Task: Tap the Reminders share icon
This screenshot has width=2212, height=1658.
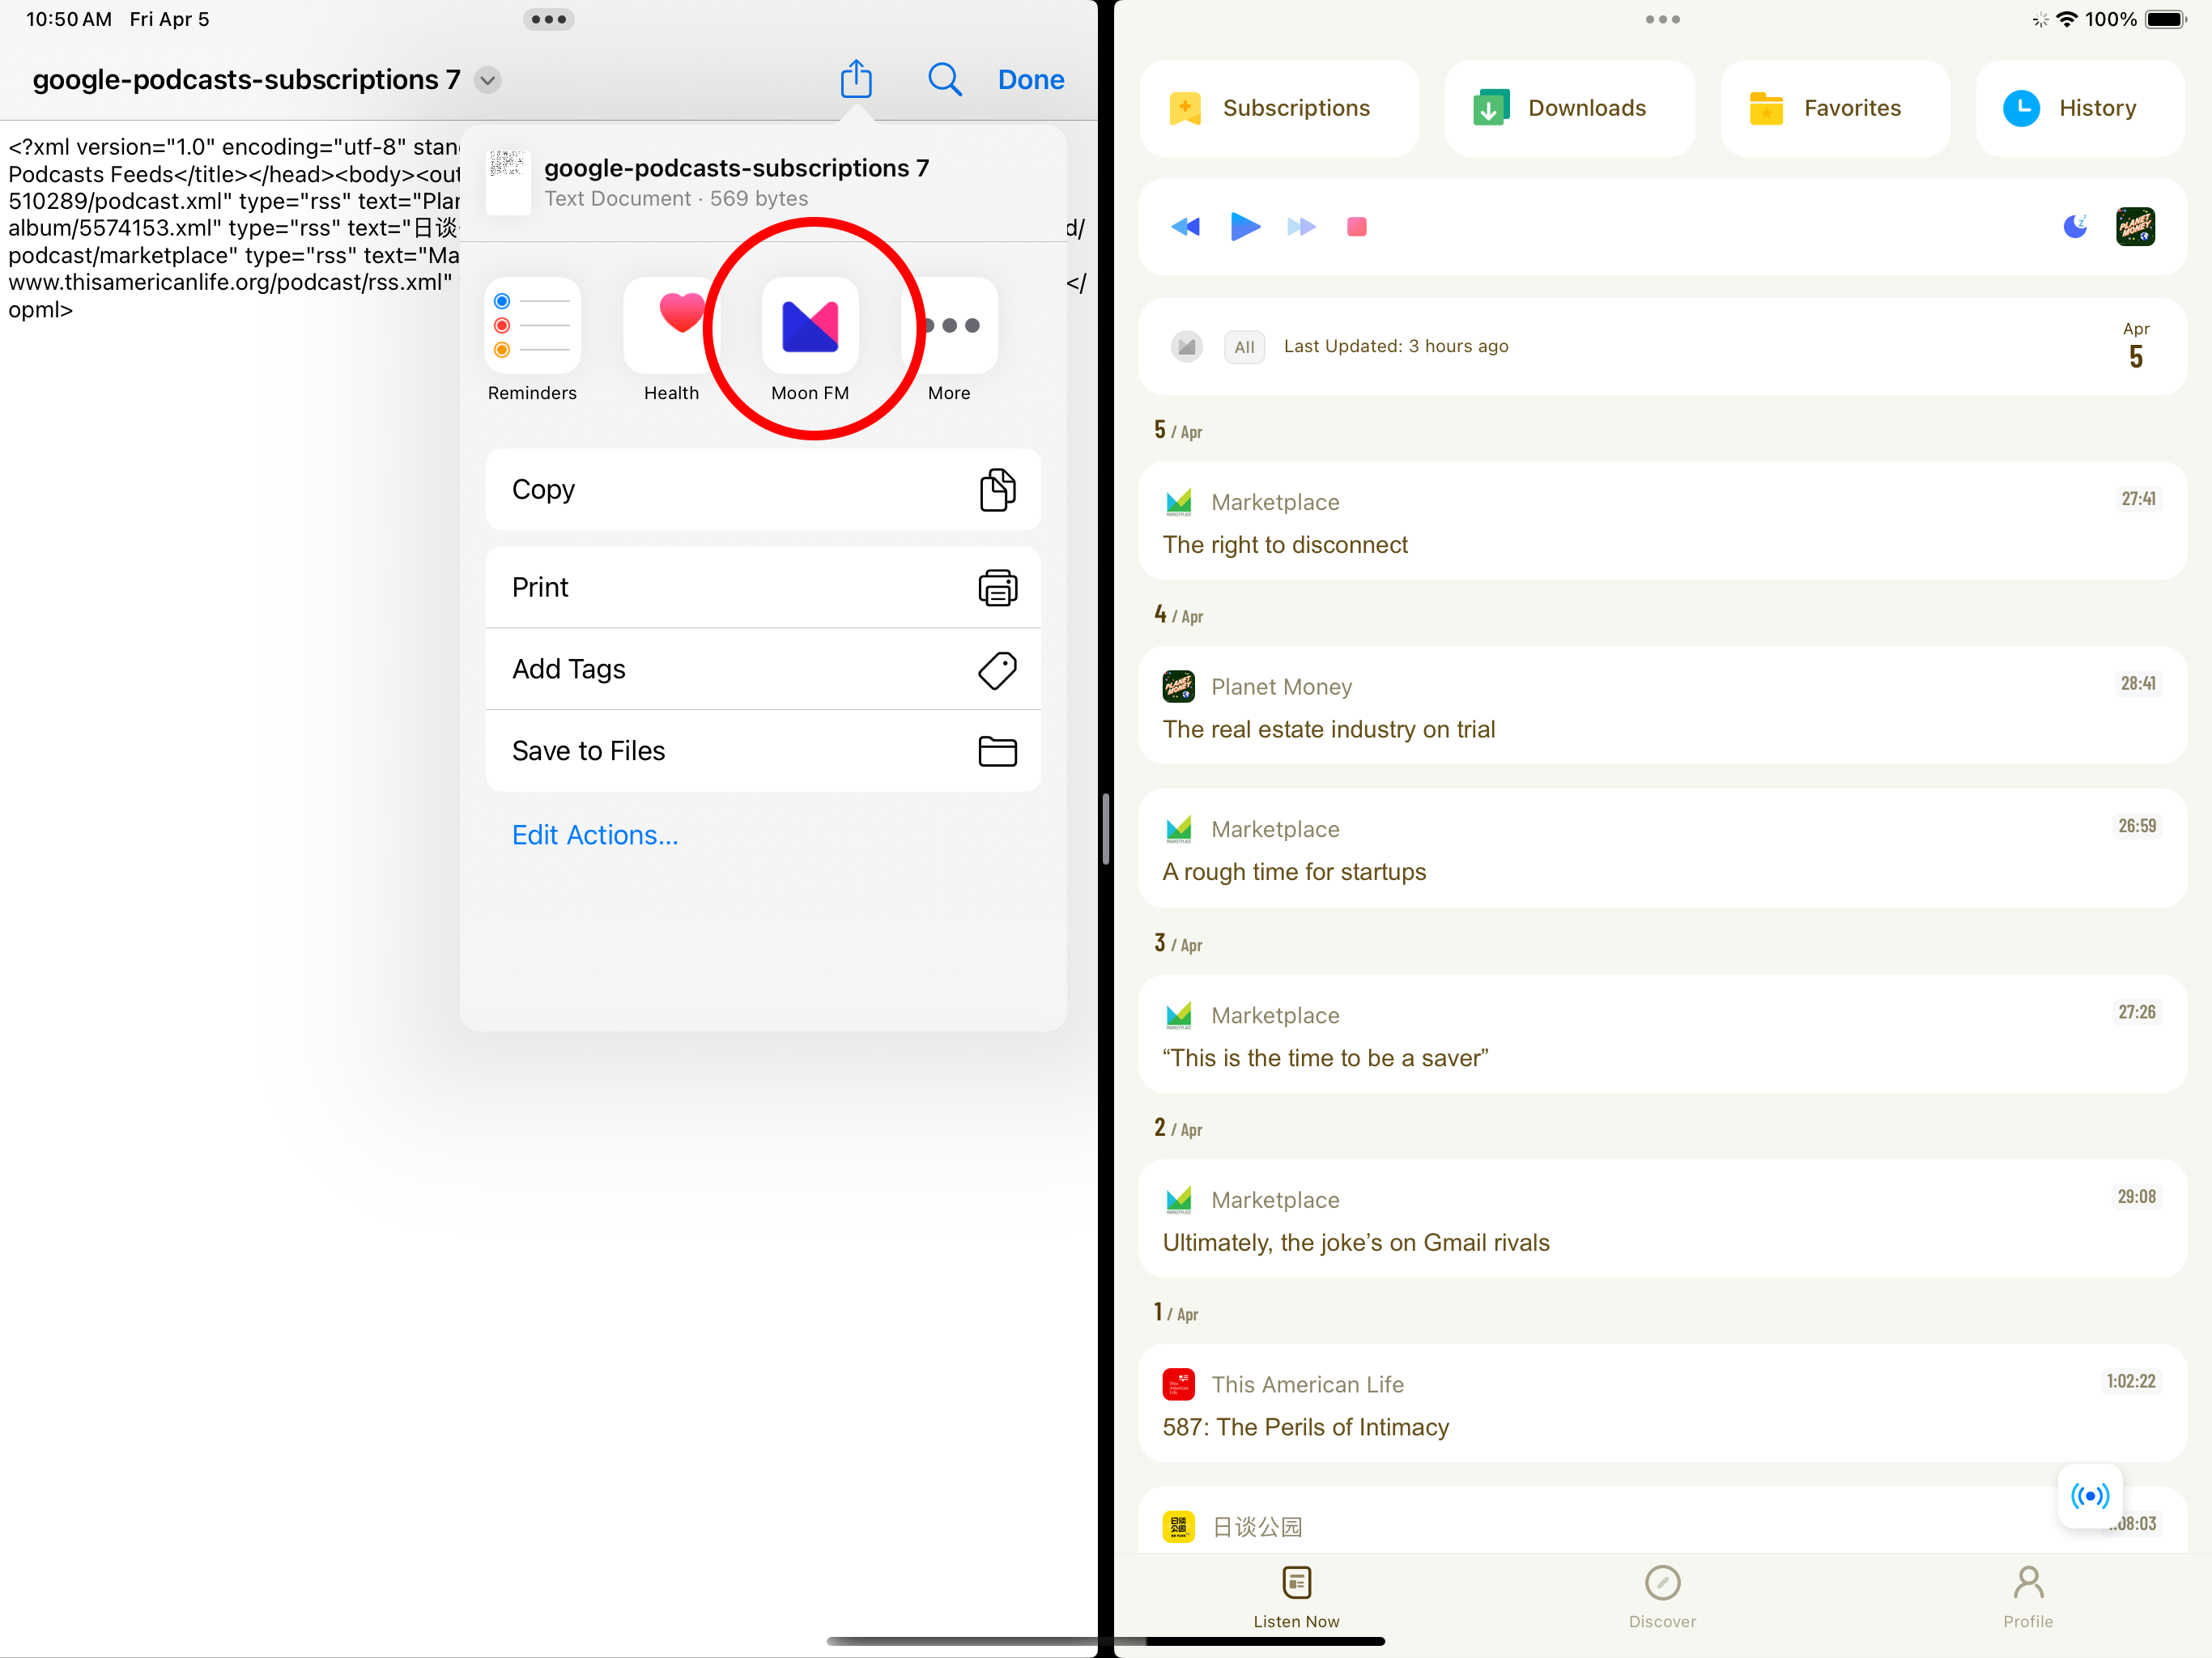Action: (532, 326)
